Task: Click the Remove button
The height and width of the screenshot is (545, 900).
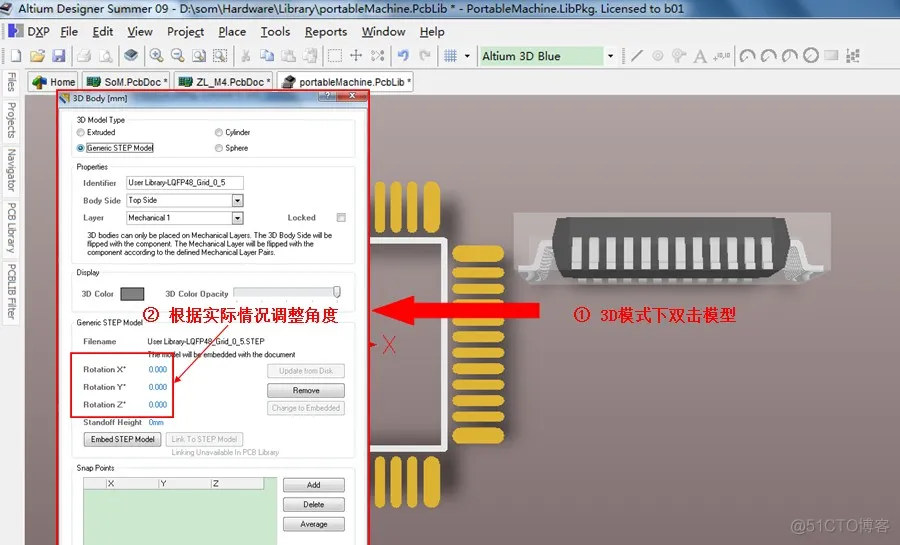Action: [306, 391]
